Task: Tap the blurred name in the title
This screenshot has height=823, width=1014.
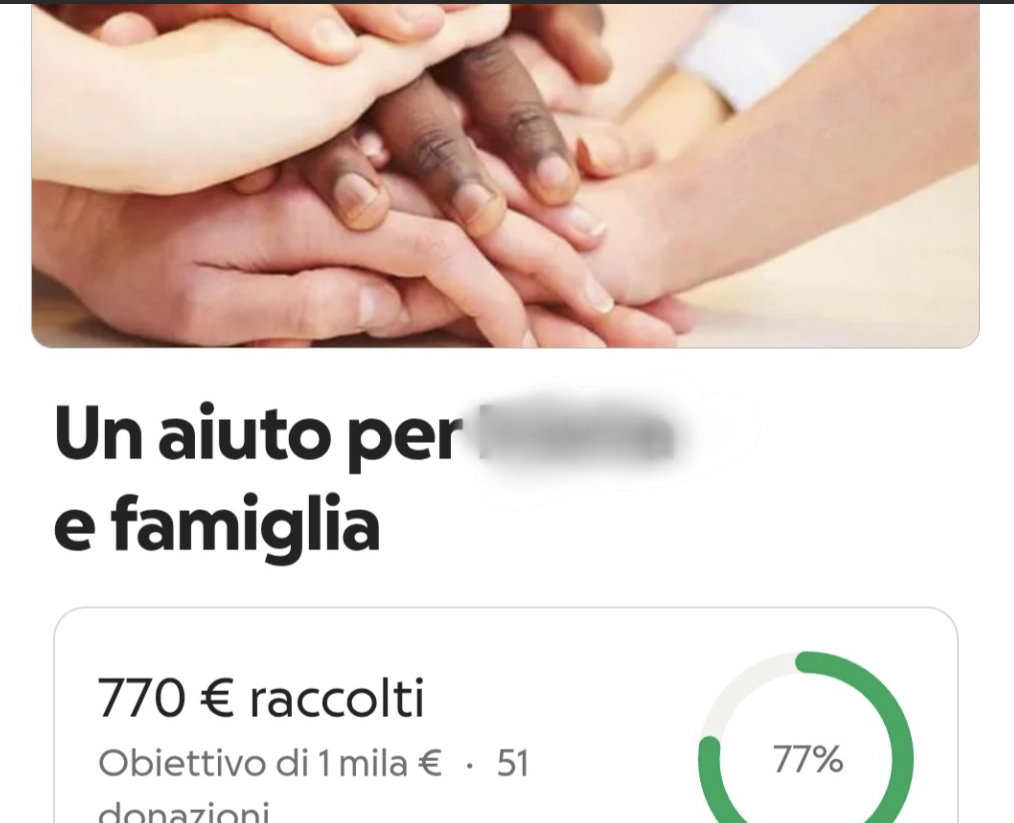Action: (x=576, y=433)
